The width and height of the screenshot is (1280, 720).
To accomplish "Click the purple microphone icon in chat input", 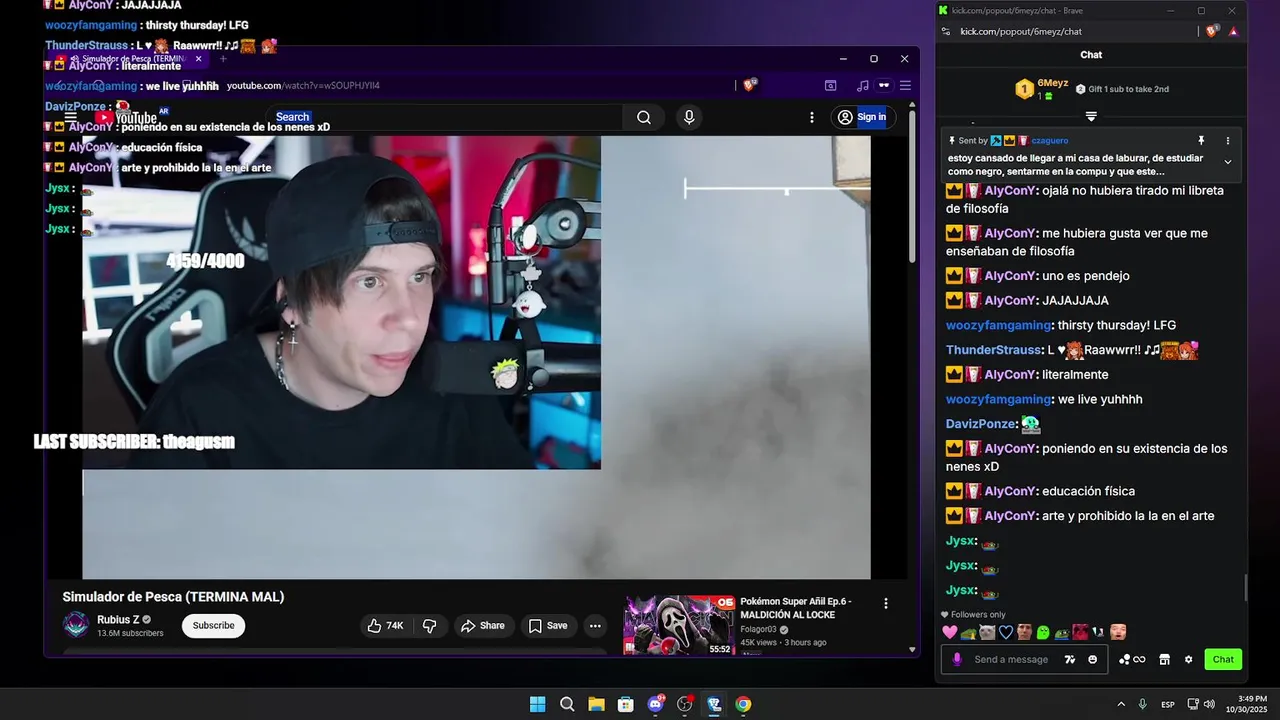I will pyautogui.click(x=957, y=659).
